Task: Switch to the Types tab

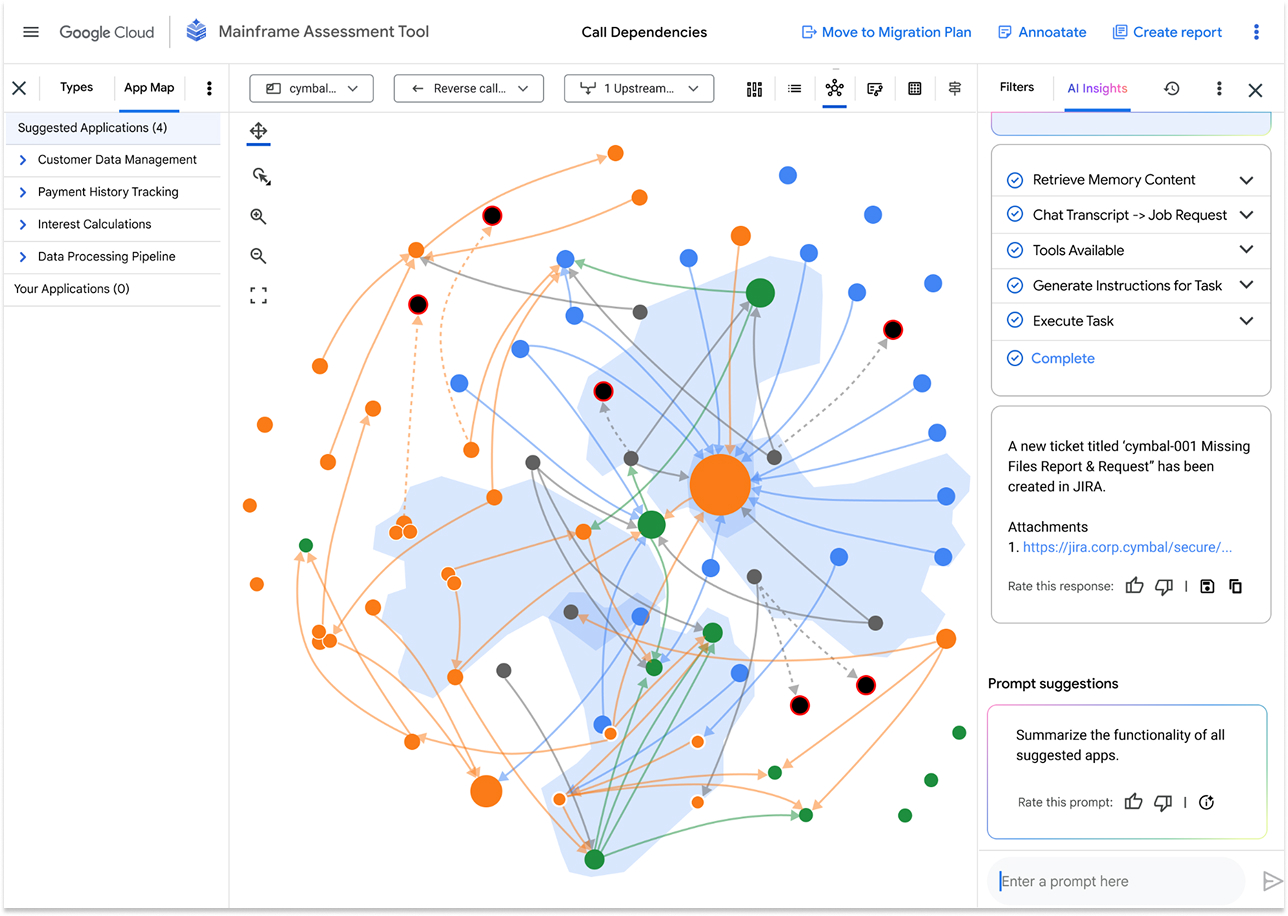Action: click(76, 87)
